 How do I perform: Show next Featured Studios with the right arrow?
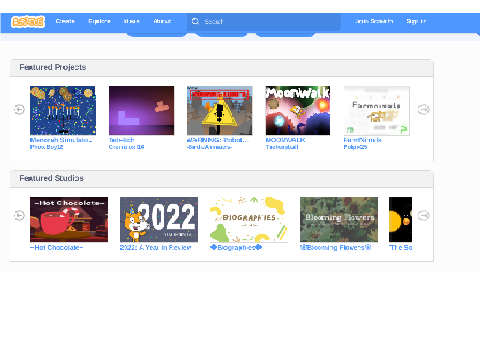coord(423,215)
